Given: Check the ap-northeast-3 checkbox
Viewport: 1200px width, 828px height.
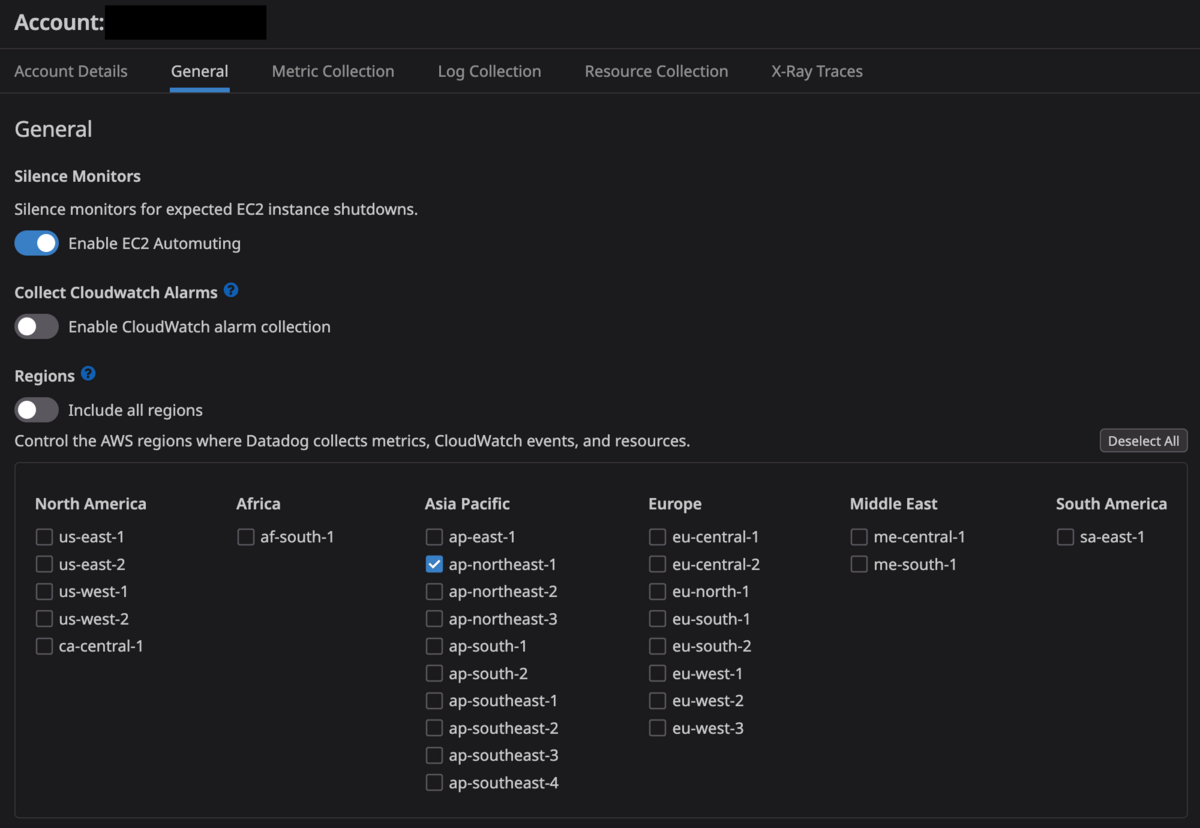Looking at the screenshot, I should (434, 619).
